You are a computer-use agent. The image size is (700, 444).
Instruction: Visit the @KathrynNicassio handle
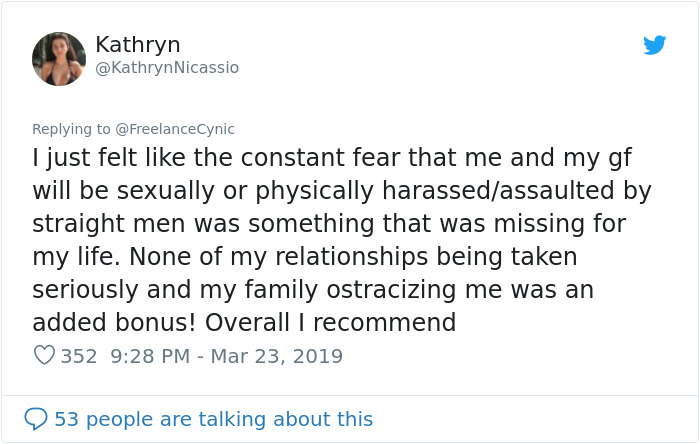(x=167, y=68)
